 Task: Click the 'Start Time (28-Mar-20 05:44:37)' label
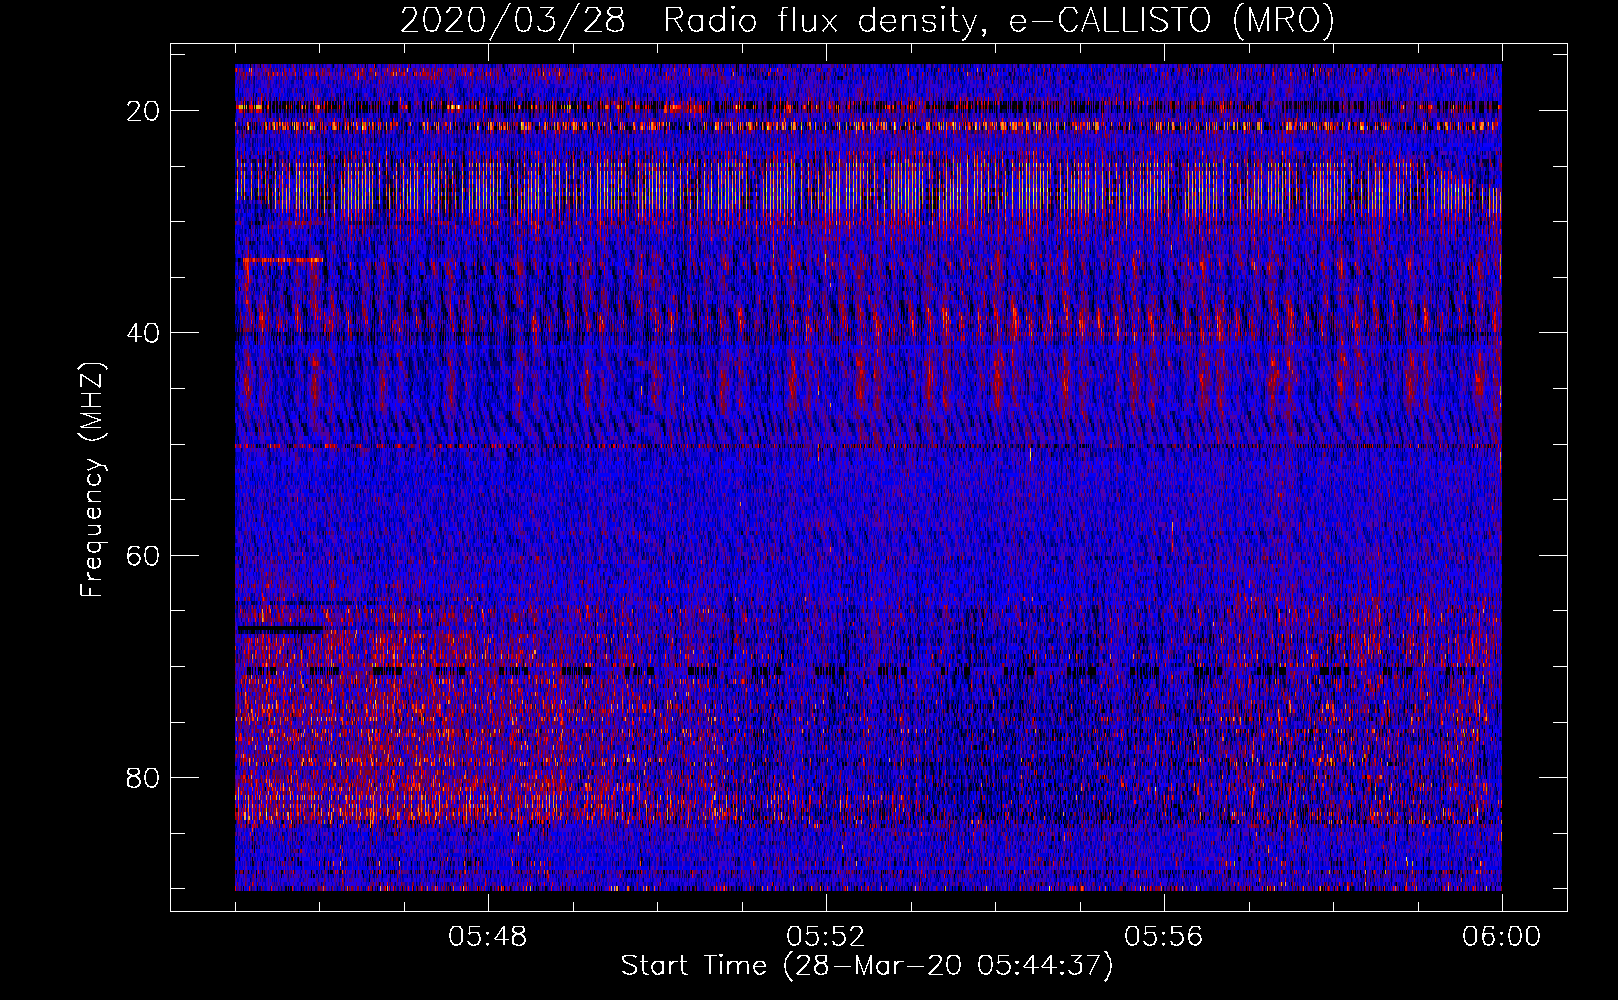point(867,966)
